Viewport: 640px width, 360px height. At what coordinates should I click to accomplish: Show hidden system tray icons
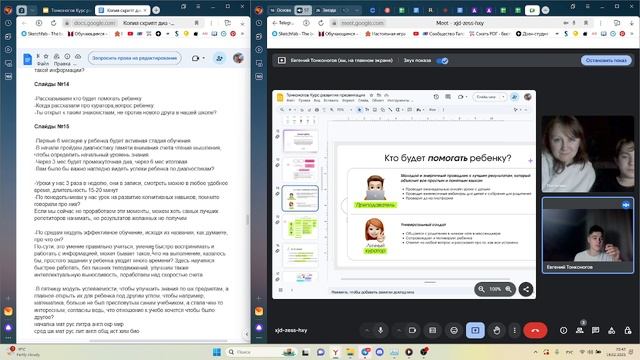[x=535, y=352]
